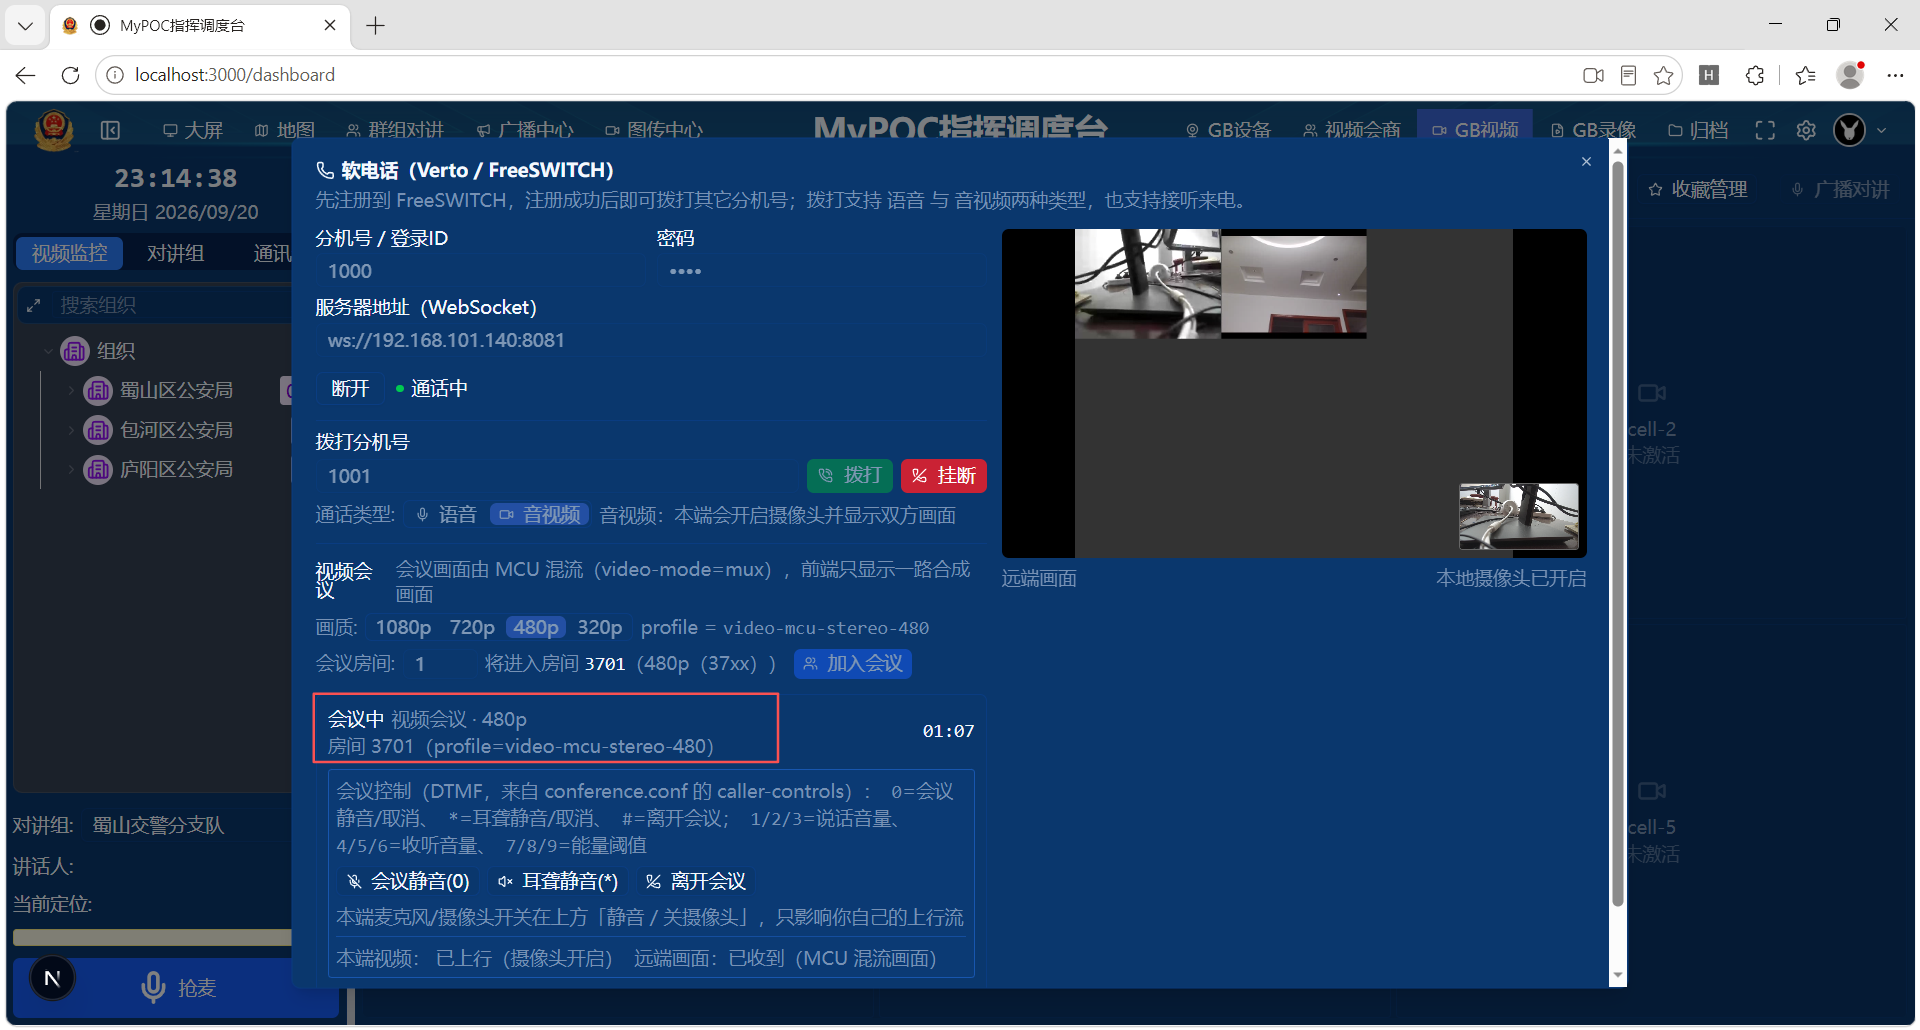Click the 拨打 dial button
1920x1030 pixels.
click(850, 476)
